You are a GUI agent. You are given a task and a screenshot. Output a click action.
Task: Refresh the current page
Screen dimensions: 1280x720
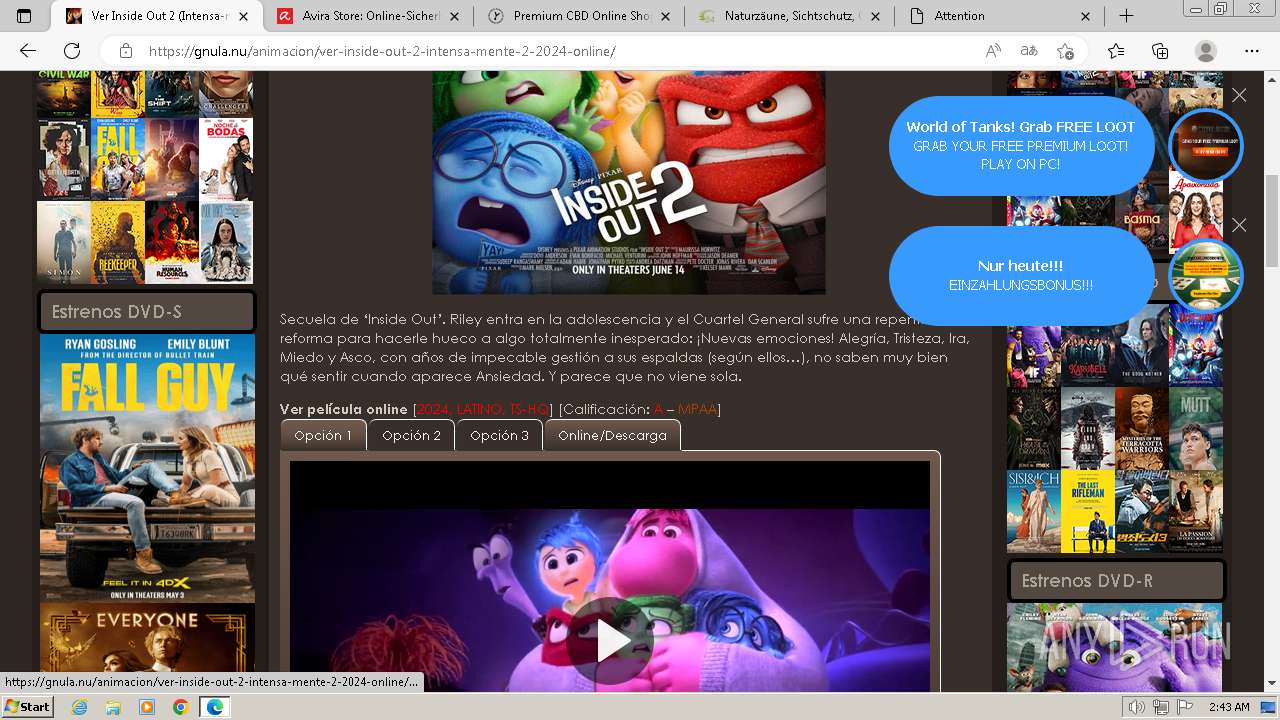[72, 51]
